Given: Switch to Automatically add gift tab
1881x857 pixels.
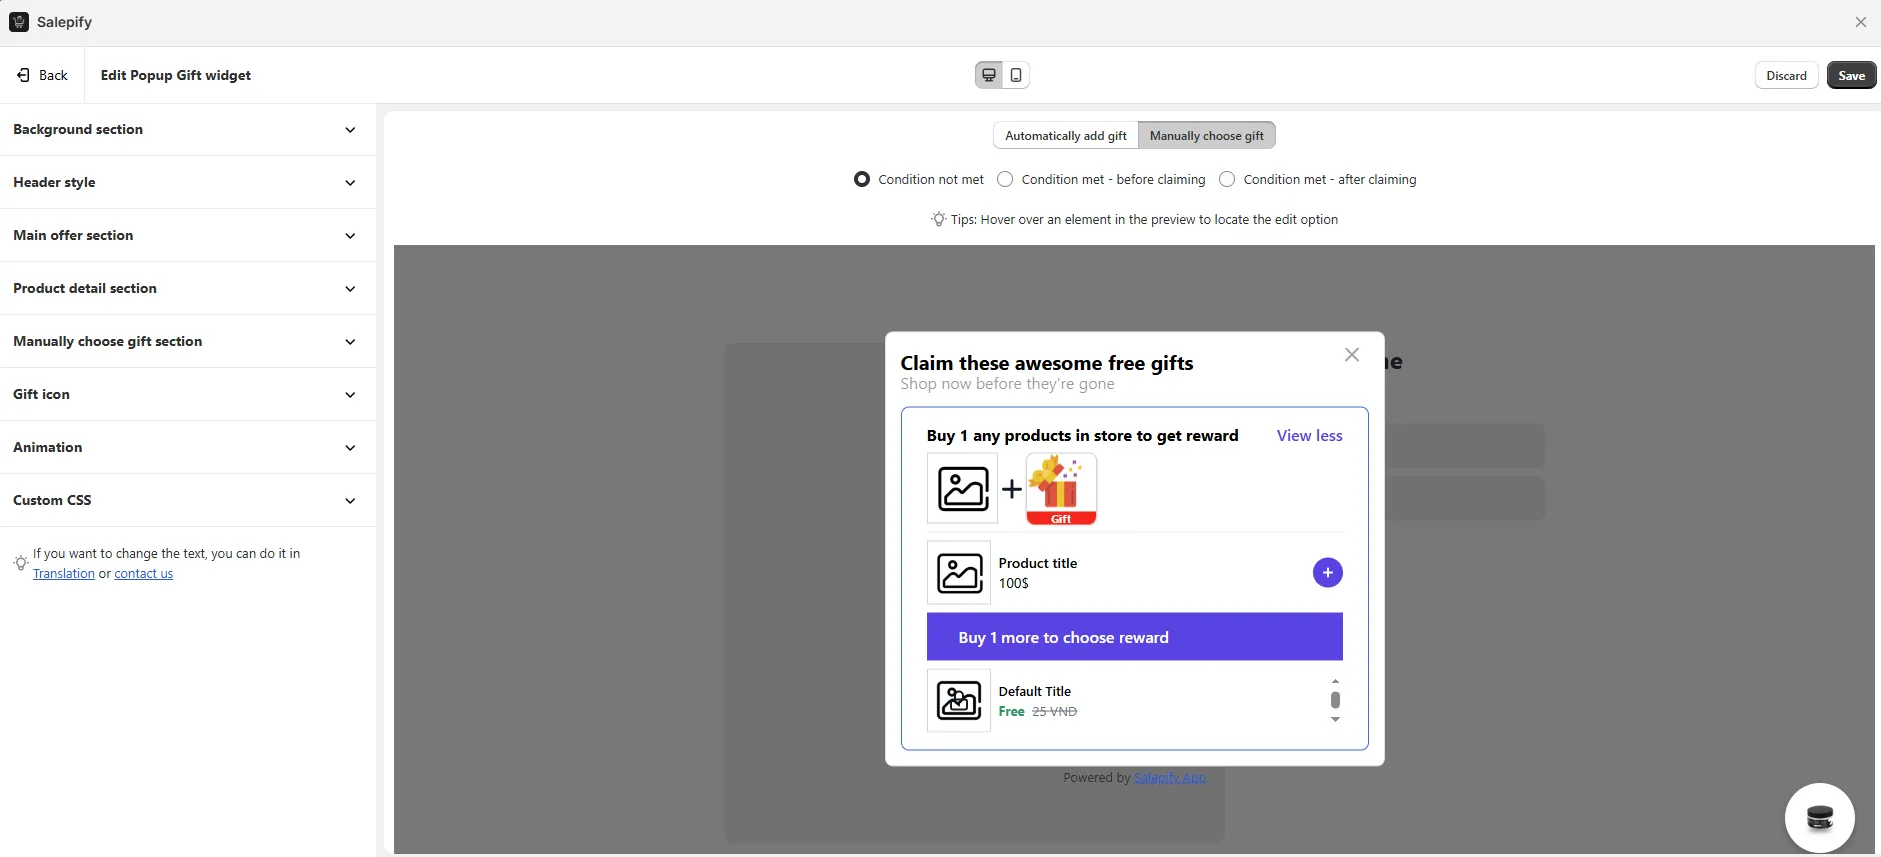Looking at the screenshot, I should [x=1066, y=136].
